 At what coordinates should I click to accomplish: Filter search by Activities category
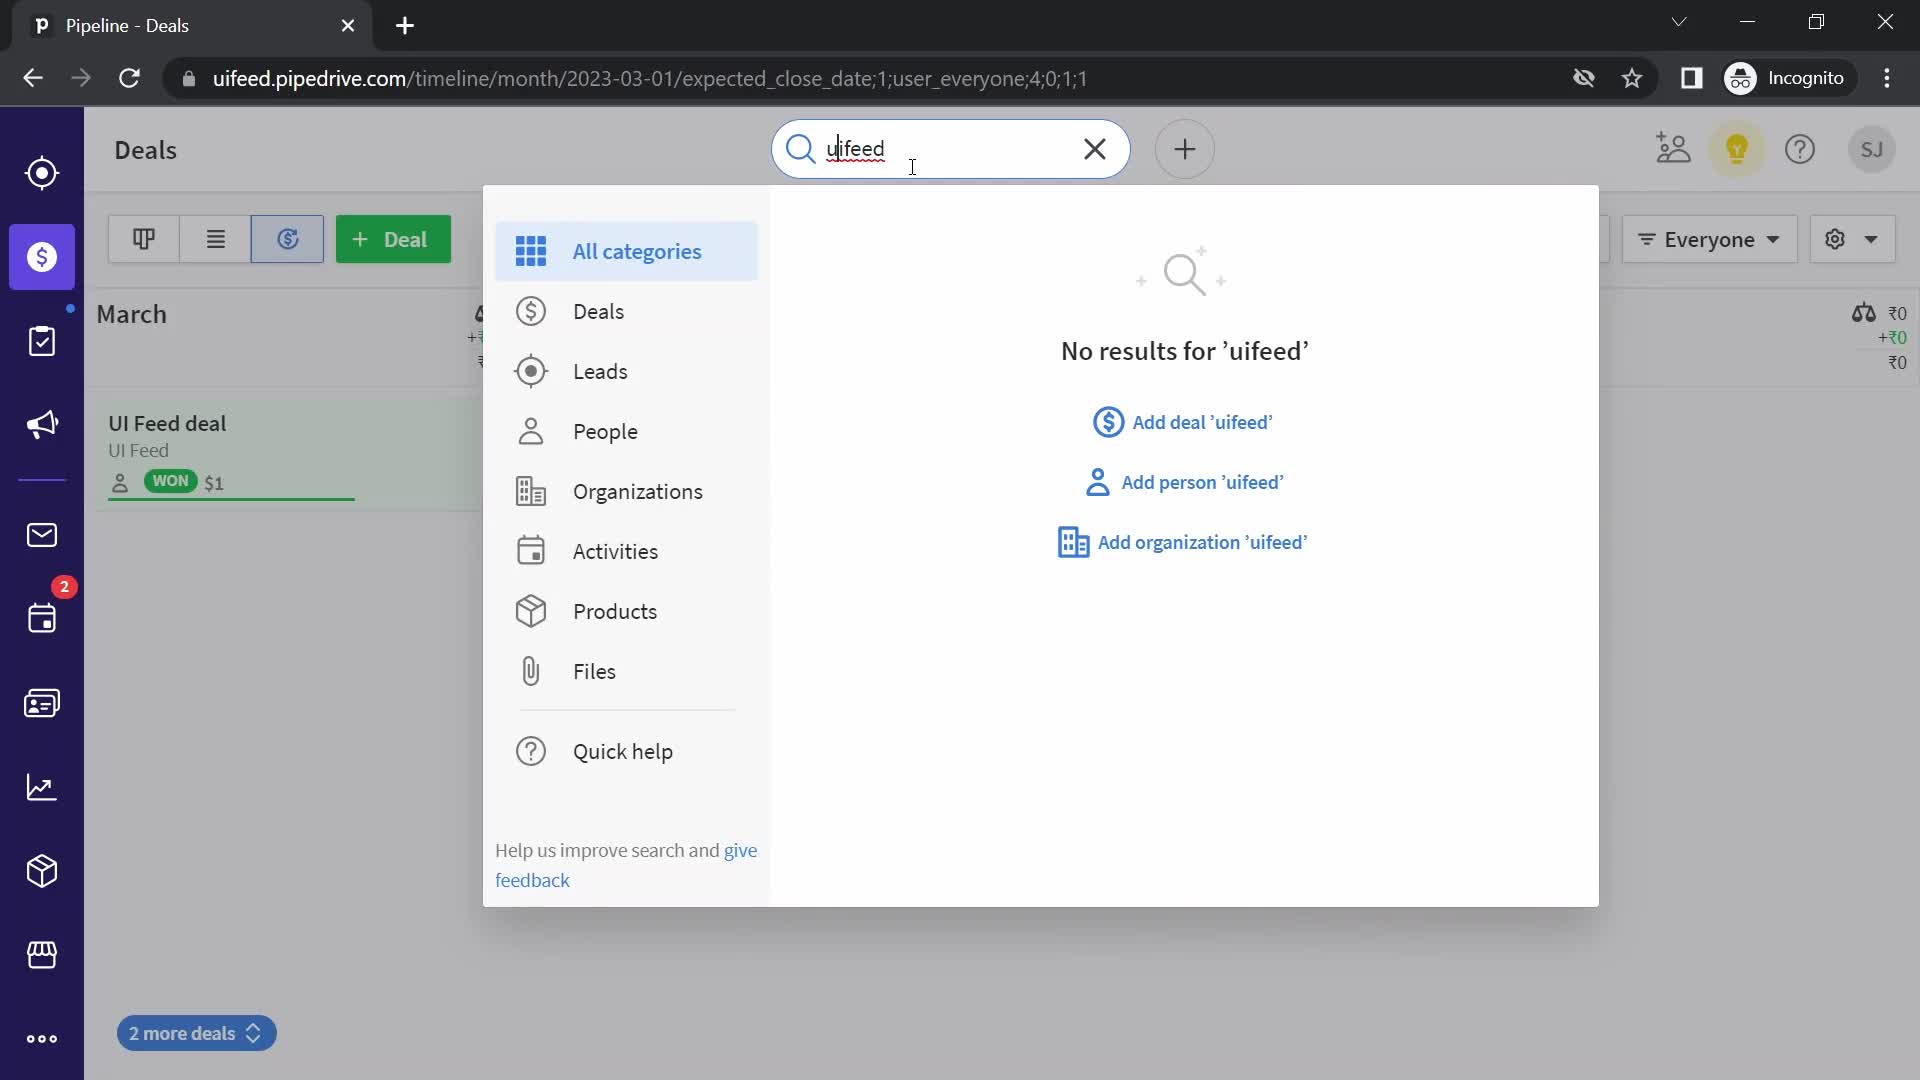pyautogui.click(x=626, y=551)
